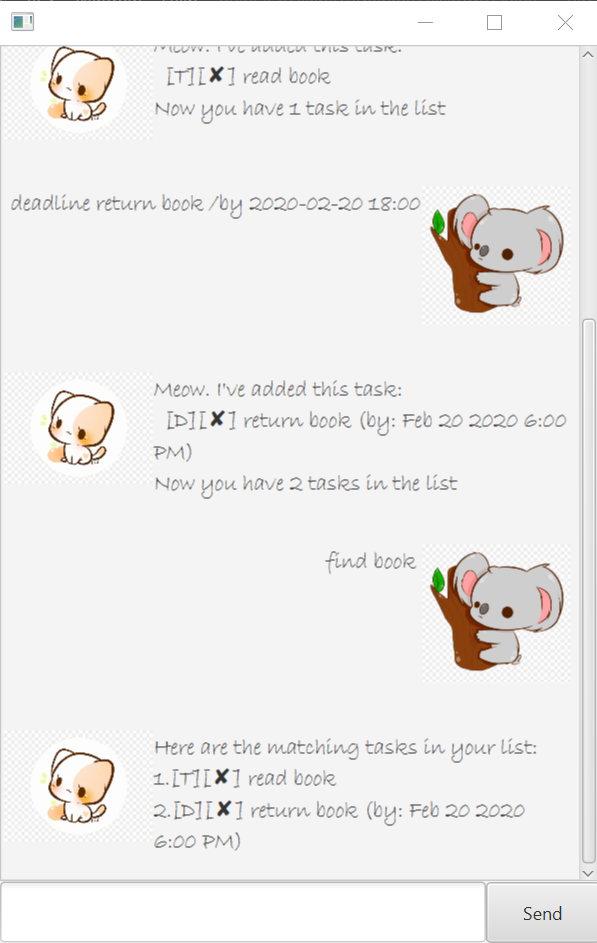Click the cat avatar next to matching tasks reply

77,786
